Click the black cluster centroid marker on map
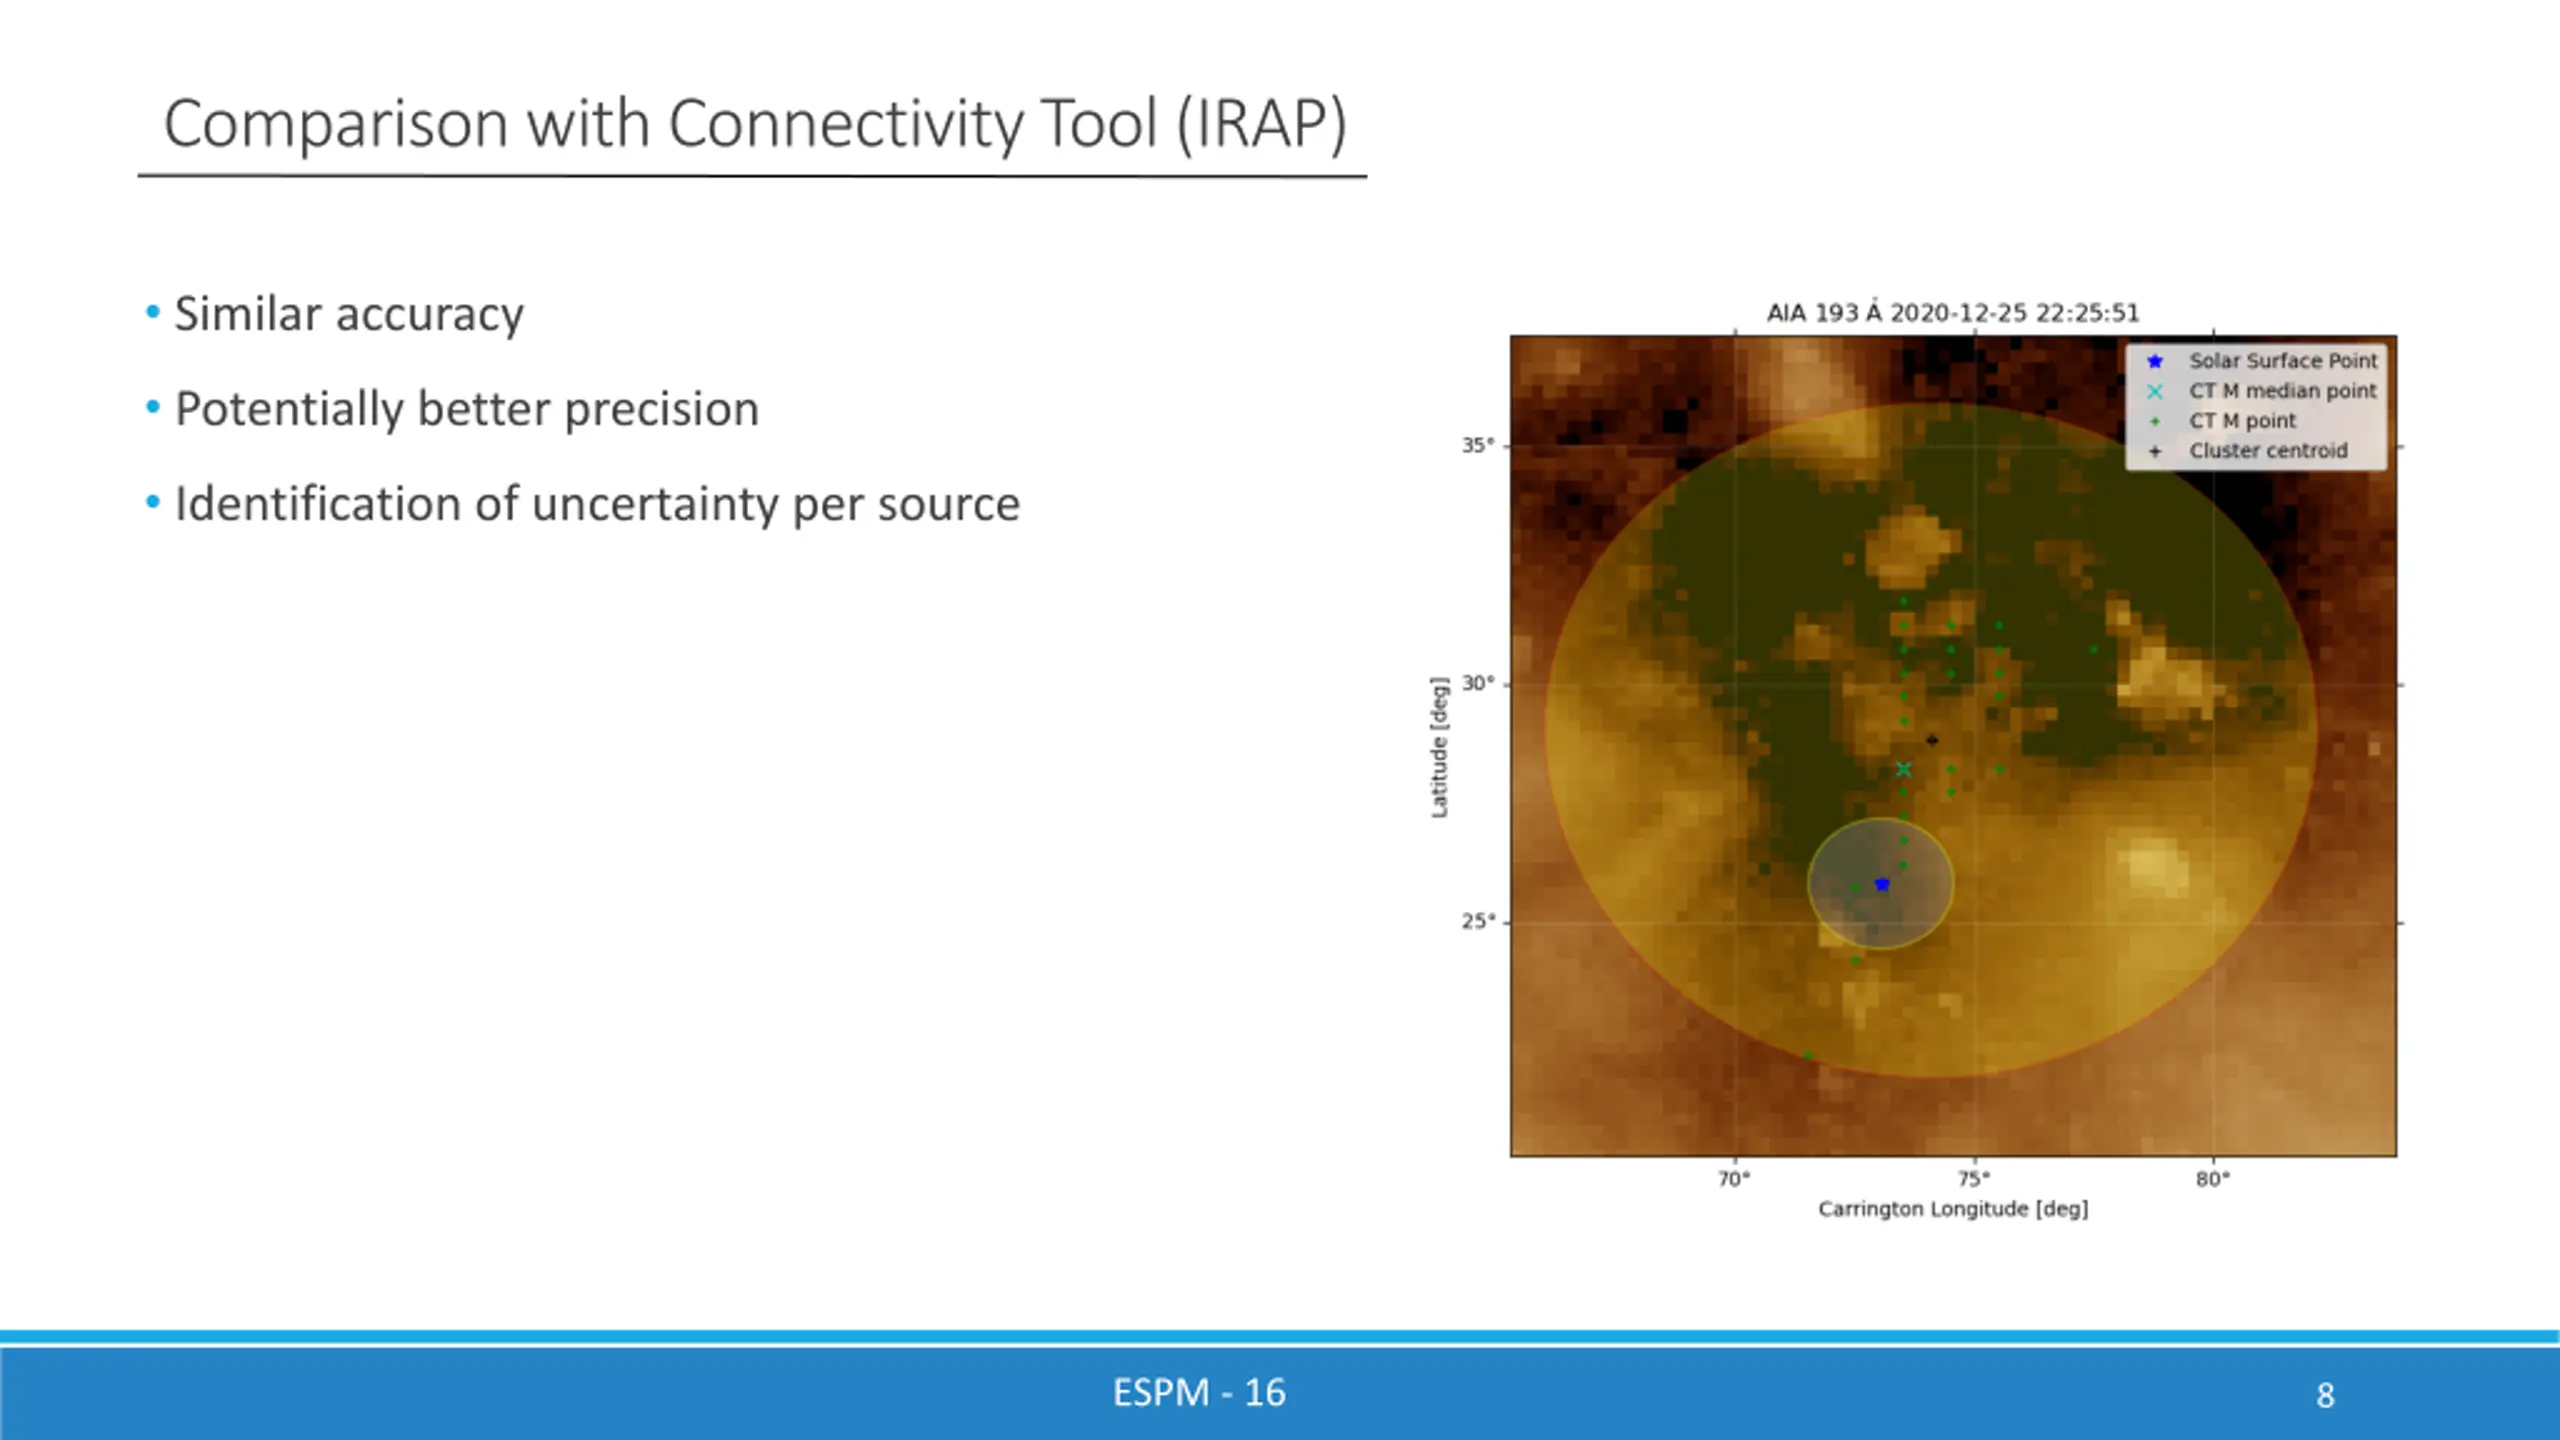The image size is (2560, 1440). [1932, 740]
